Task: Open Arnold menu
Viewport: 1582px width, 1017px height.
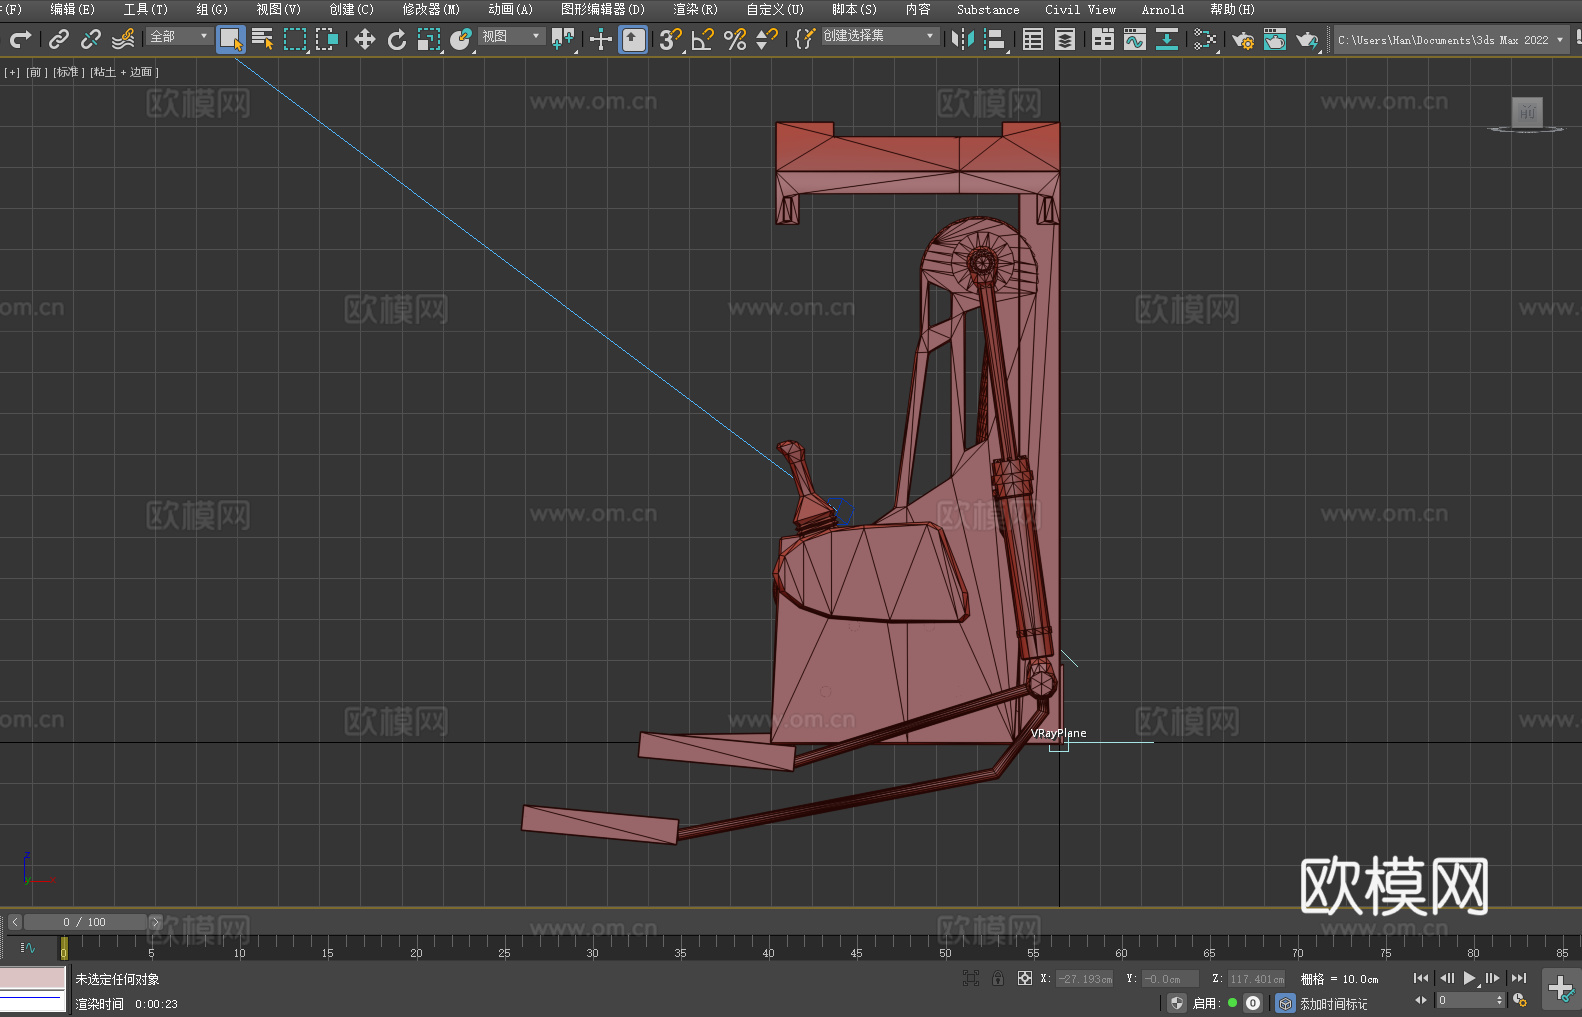Action: pyautogui.click(x=1162, y=9)
